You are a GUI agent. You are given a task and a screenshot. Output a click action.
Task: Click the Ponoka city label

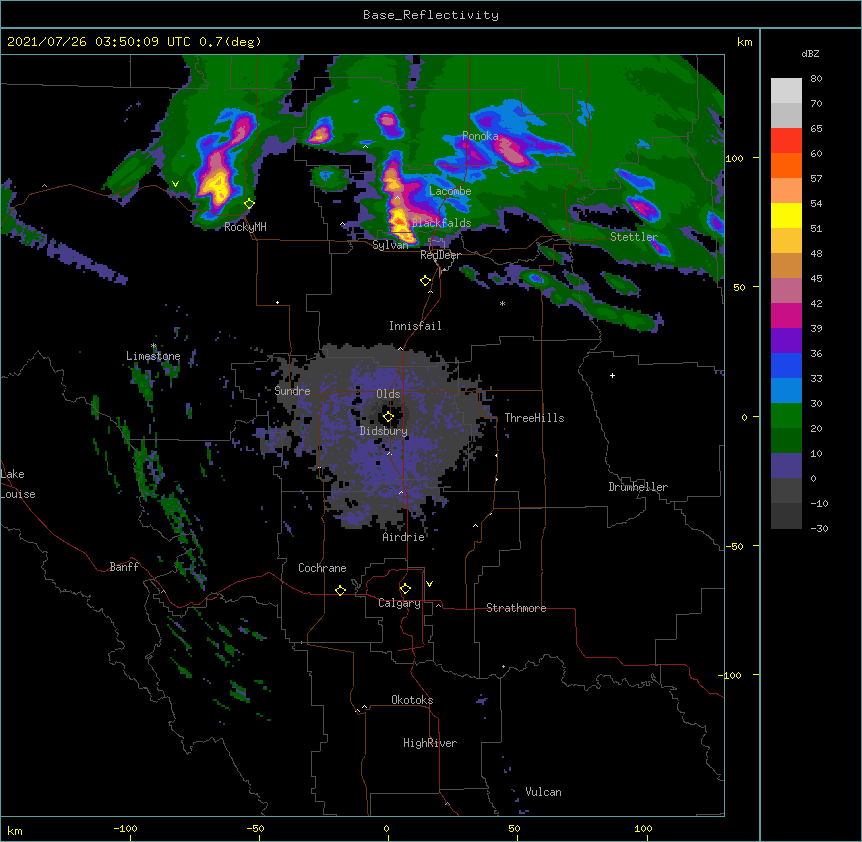(x=480, y=136)
